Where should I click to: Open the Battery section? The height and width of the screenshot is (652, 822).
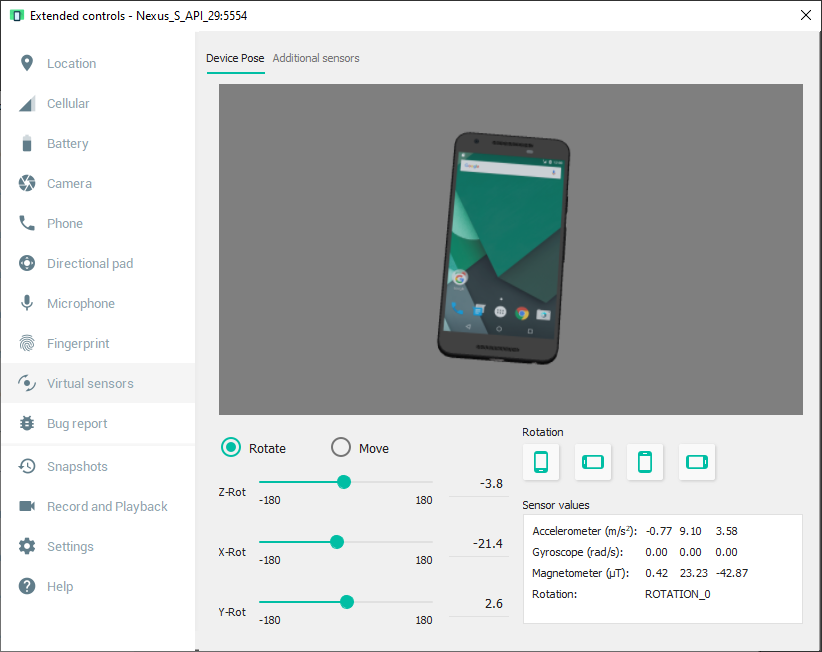67,144
